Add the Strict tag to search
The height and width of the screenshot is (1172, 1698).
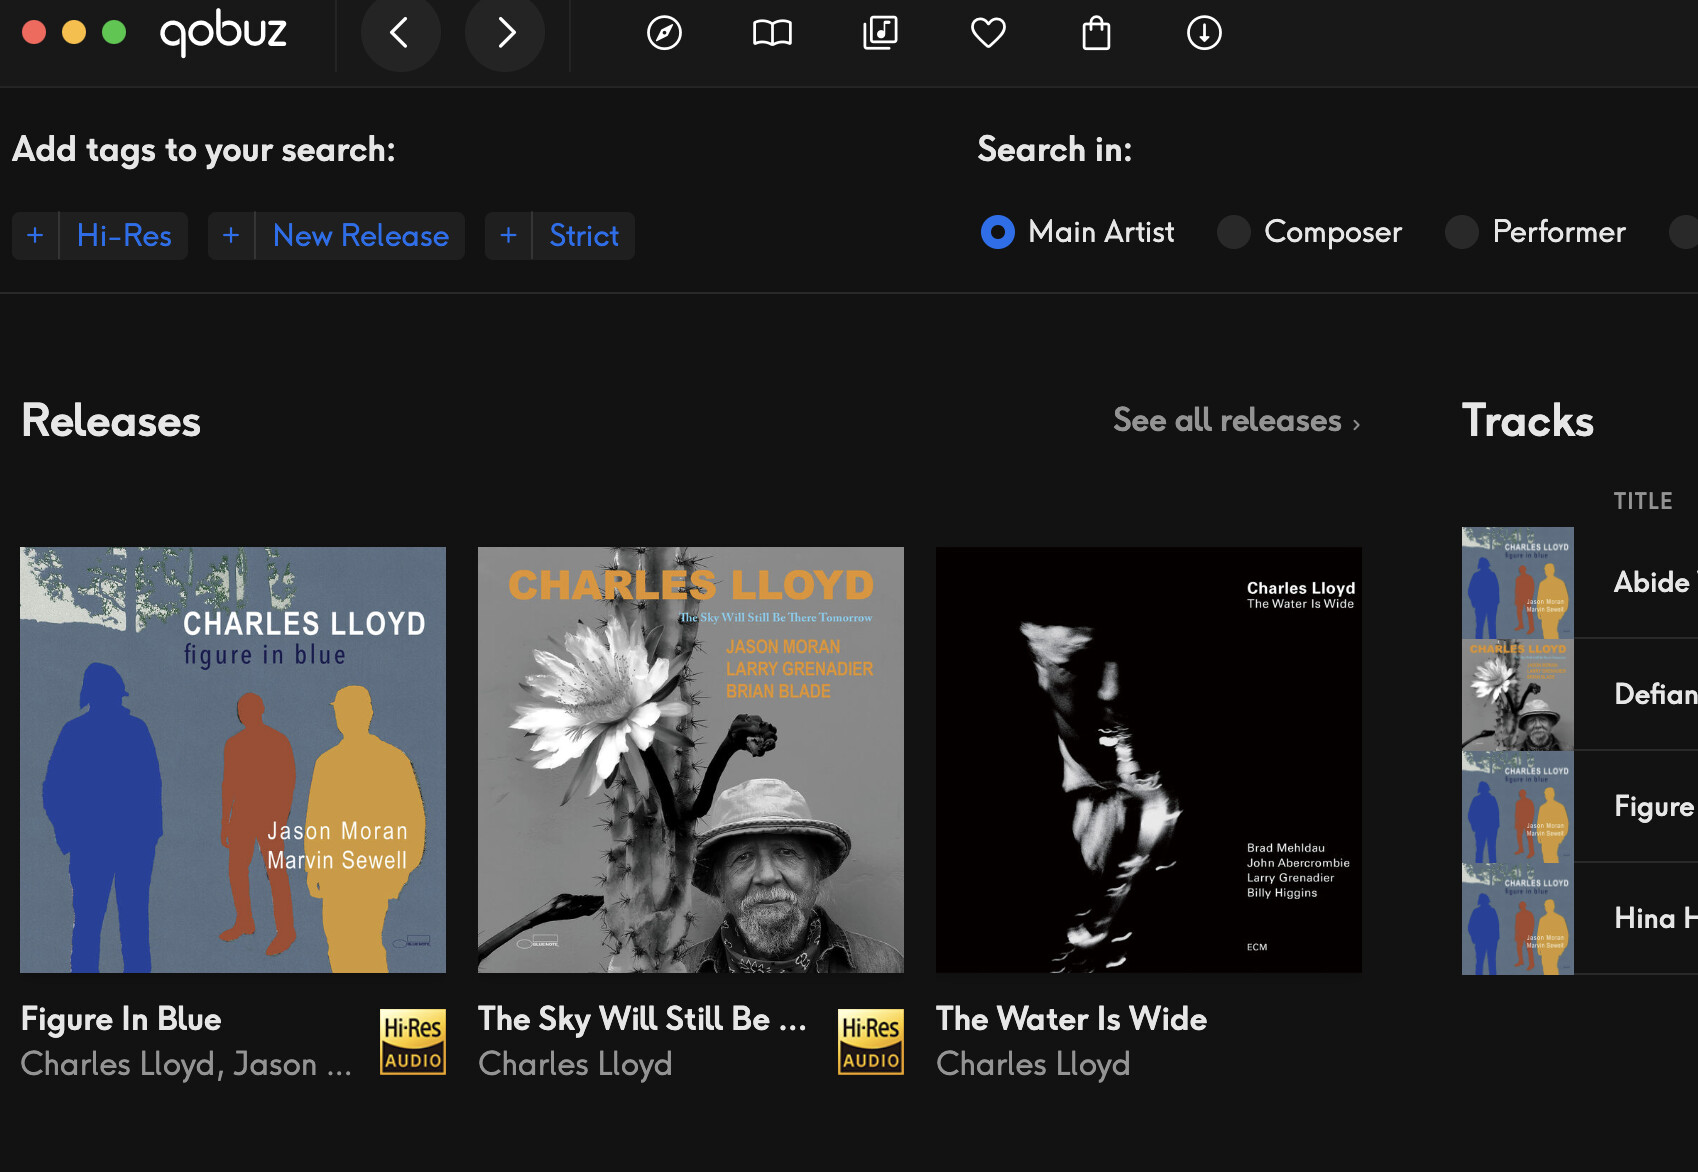click(559, 236)
